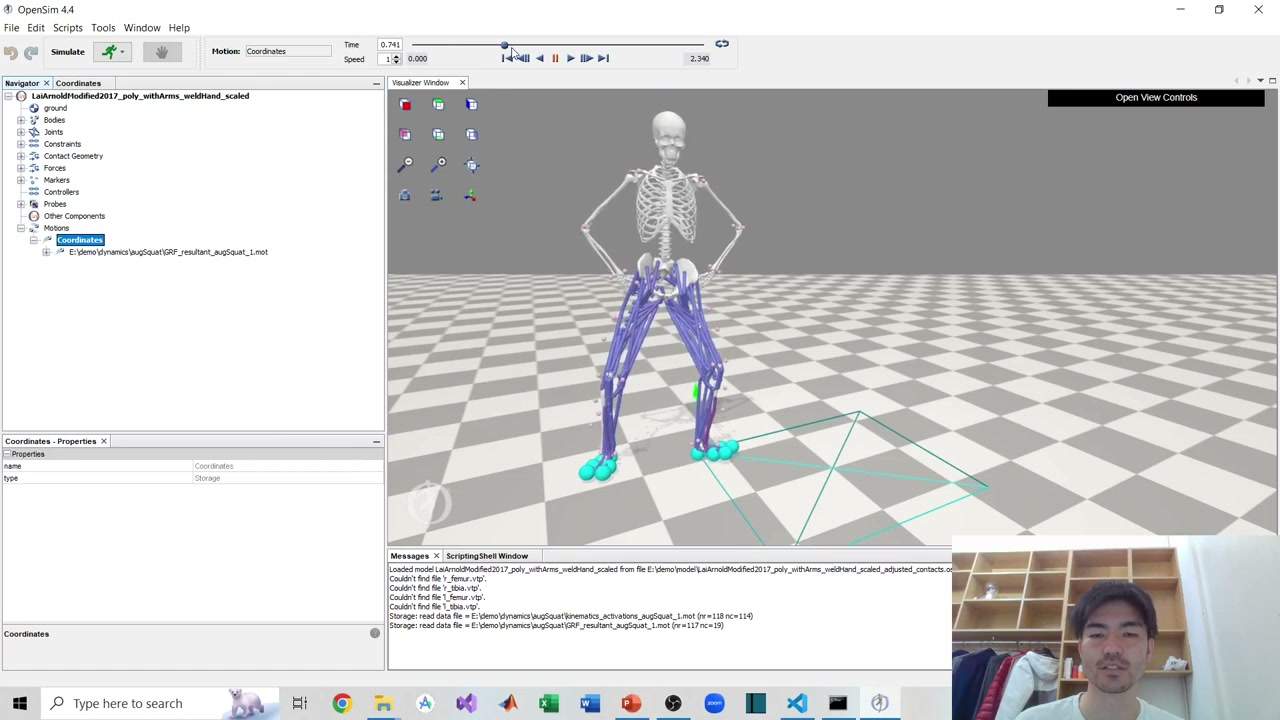Zoom out in the visualizer
Image resolution: width=1280 pixels, height=720 pixels.
(x=406, y=164)
